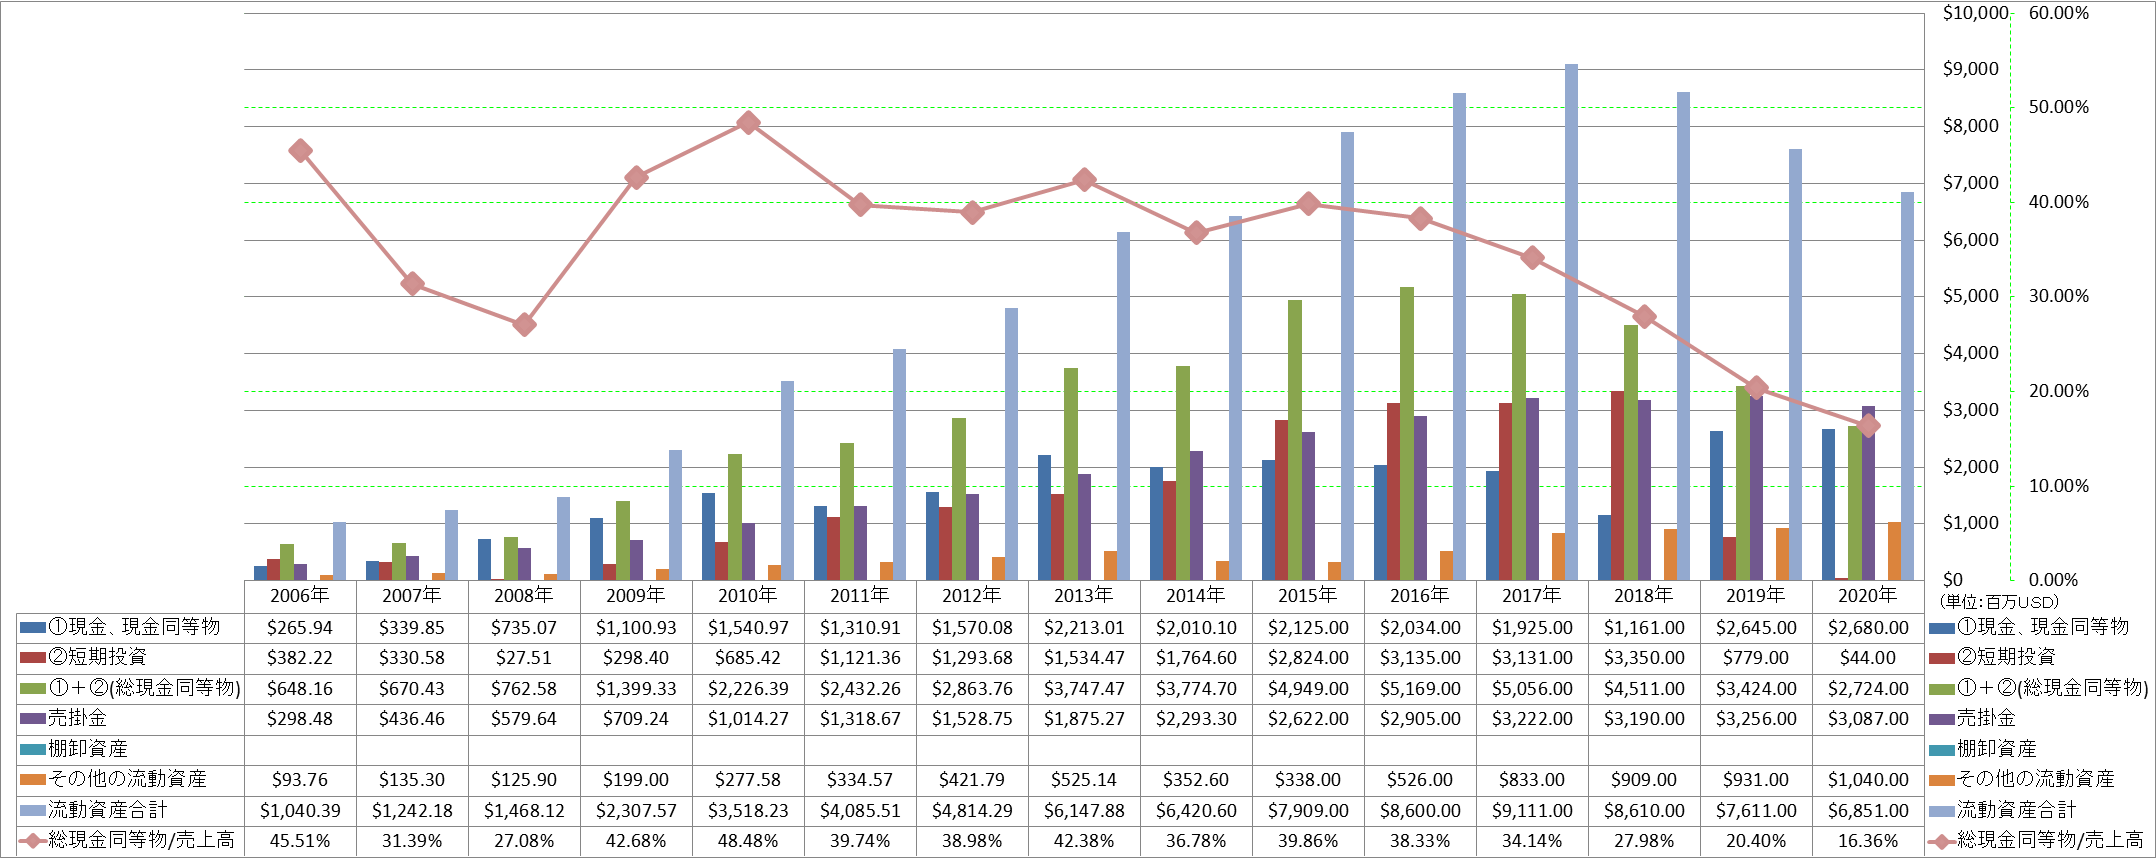The width and height of the screenshot is (2156, 858).
Task: Click the cell value $9,111.00
Action: 1532,811
